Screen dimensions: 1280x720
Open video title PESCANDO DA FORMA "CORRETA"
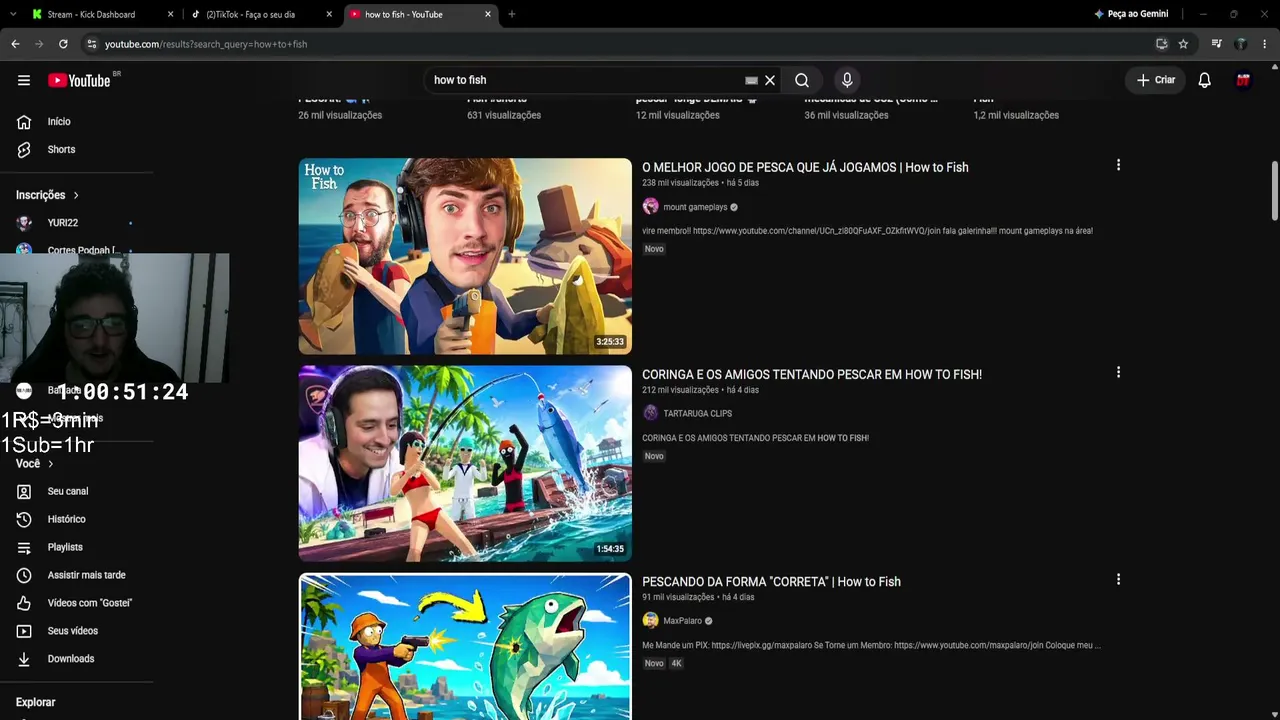pos(771,581)
